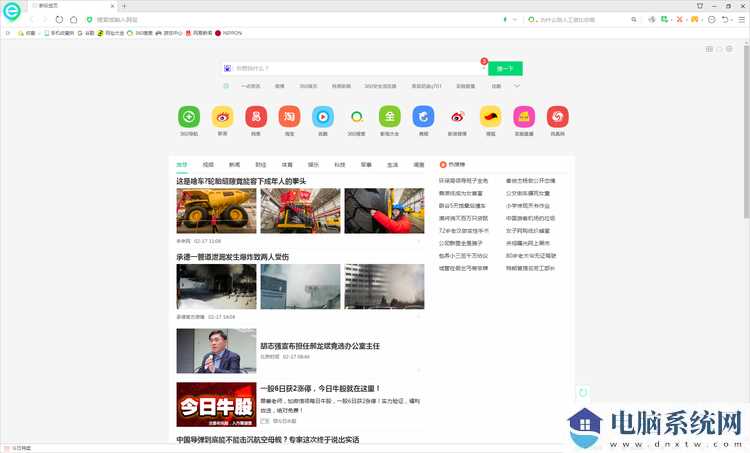Click the green extension icon in toolbar

pos(664,20)
